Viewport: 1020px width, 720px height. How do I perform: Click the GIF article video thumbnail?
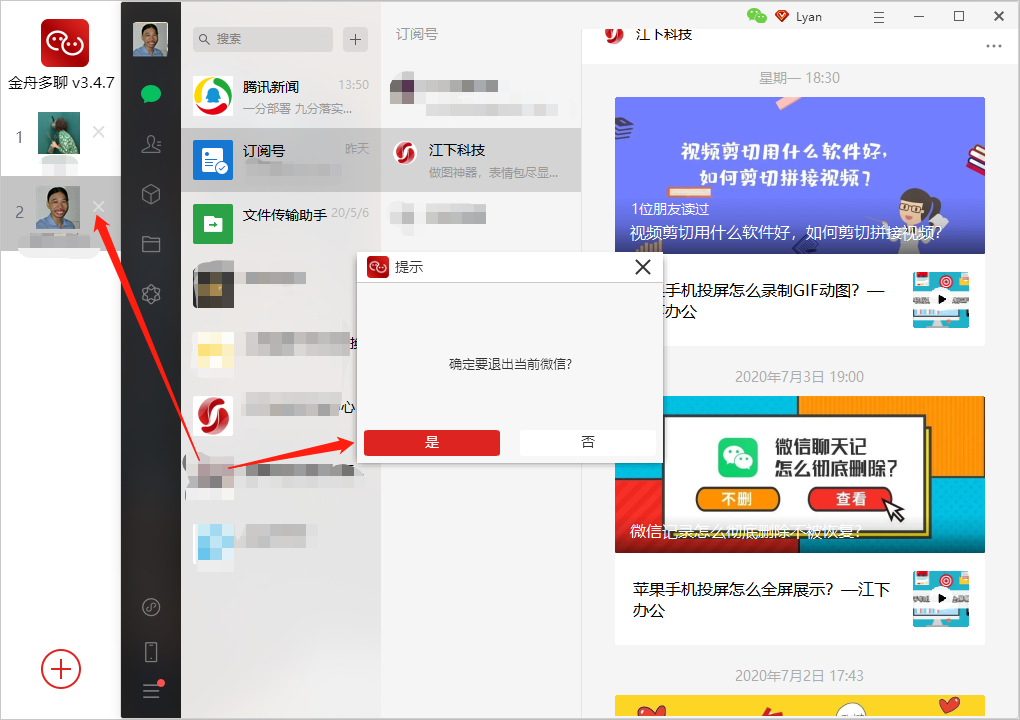(x=941, y=300)
